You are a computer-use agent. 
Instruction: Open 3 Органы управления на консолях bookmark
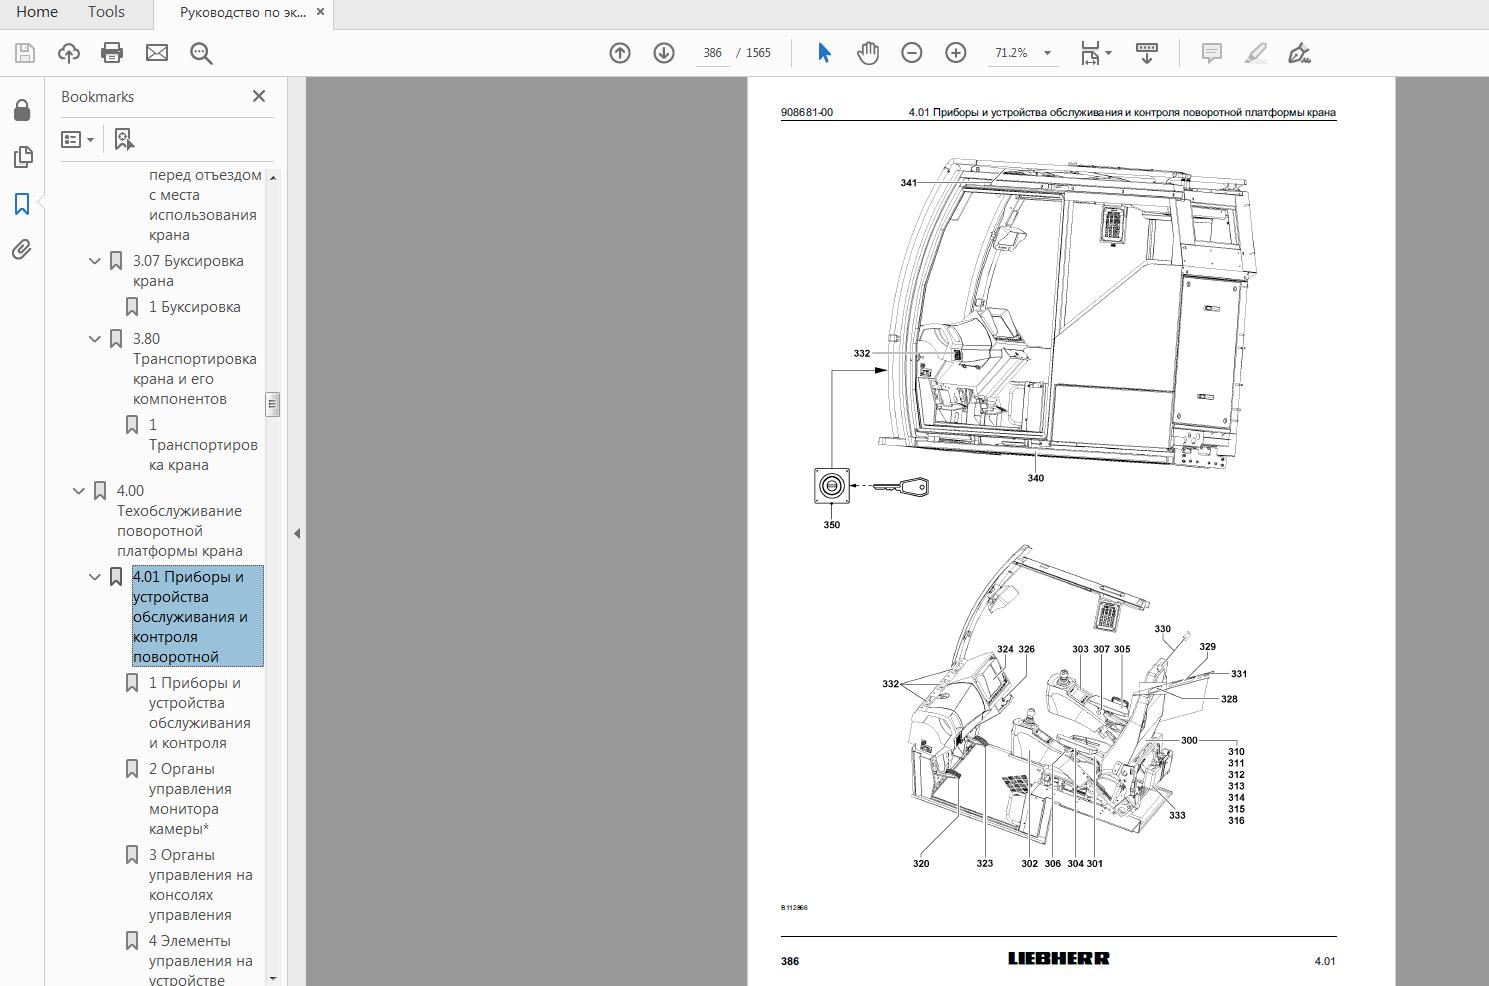(200, 885)
